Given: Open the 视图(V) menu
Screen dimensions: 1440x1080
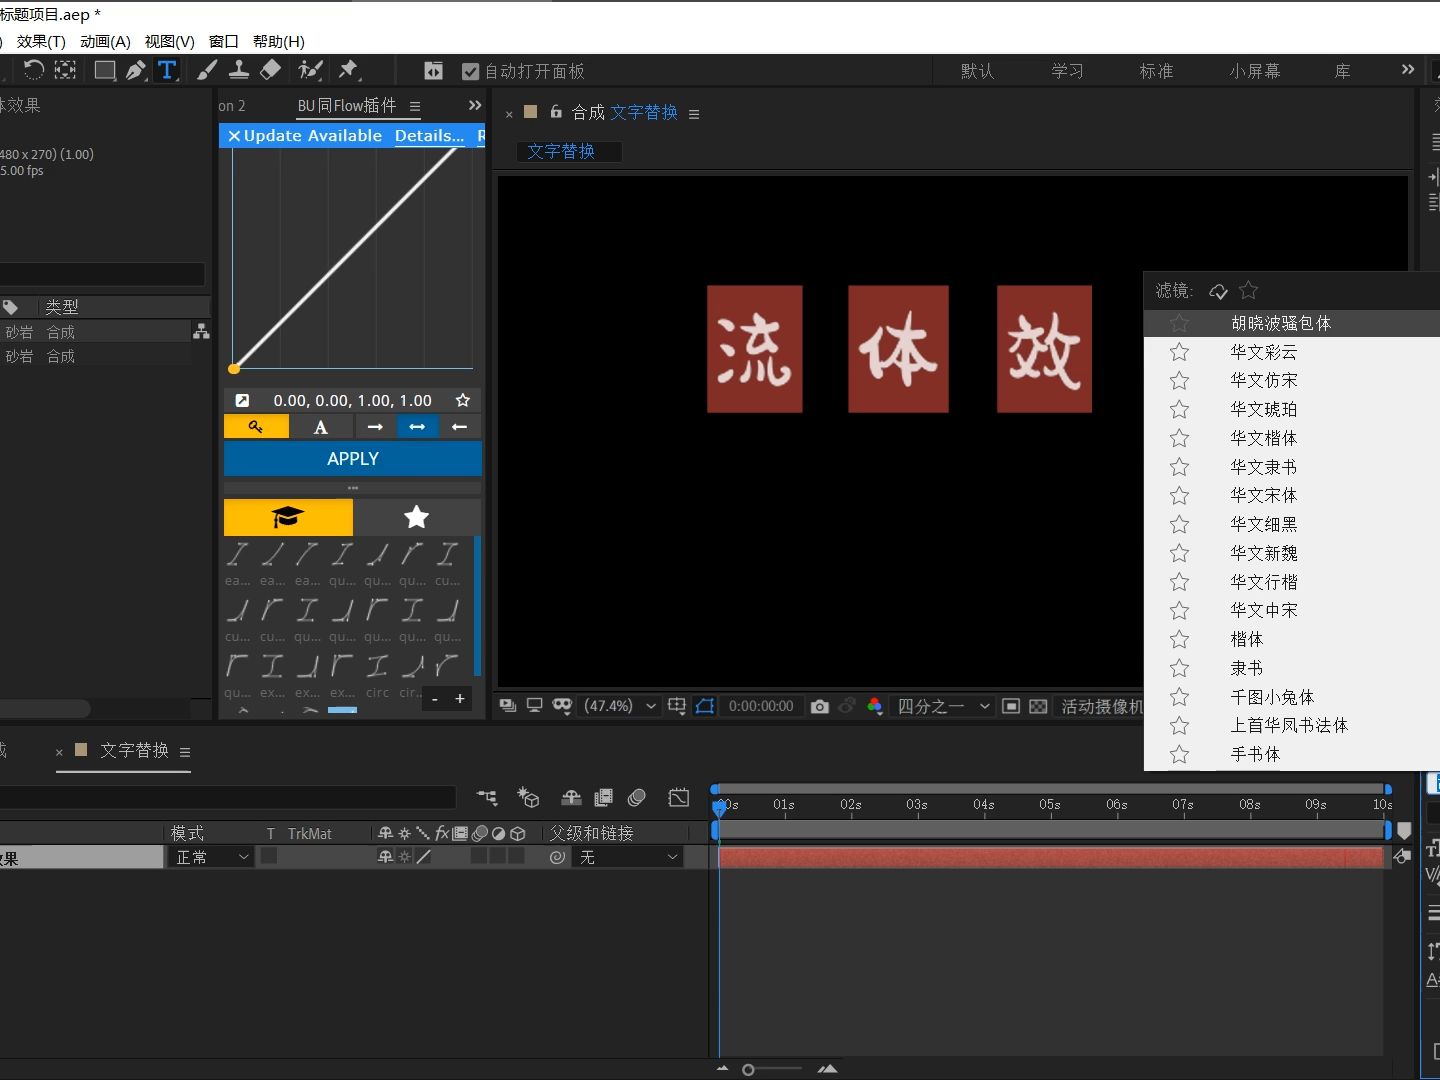Looking at the screenshot, I should click(169, 41).
